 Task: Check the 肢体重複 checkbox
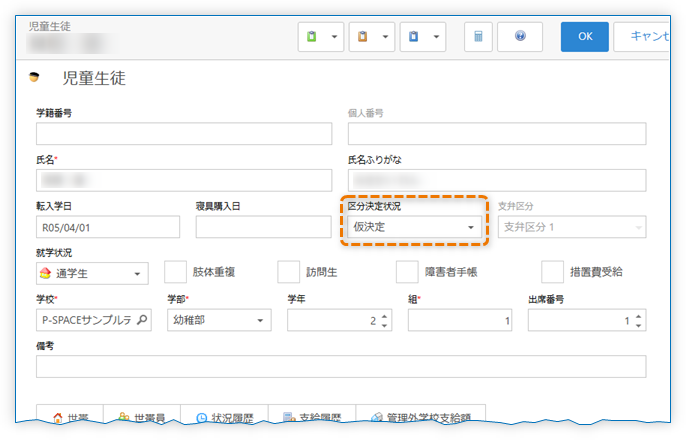175,272
